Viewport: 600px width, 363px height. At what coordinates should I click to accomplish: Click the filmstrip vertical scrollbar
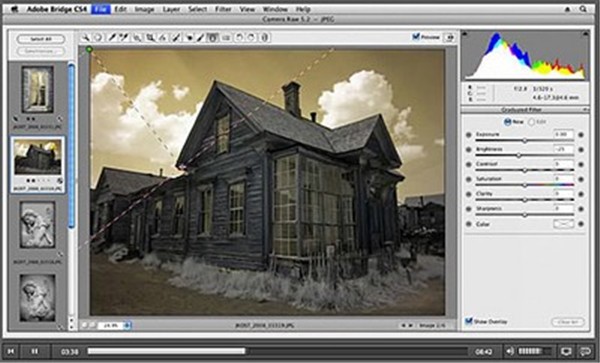pos(71,146)
